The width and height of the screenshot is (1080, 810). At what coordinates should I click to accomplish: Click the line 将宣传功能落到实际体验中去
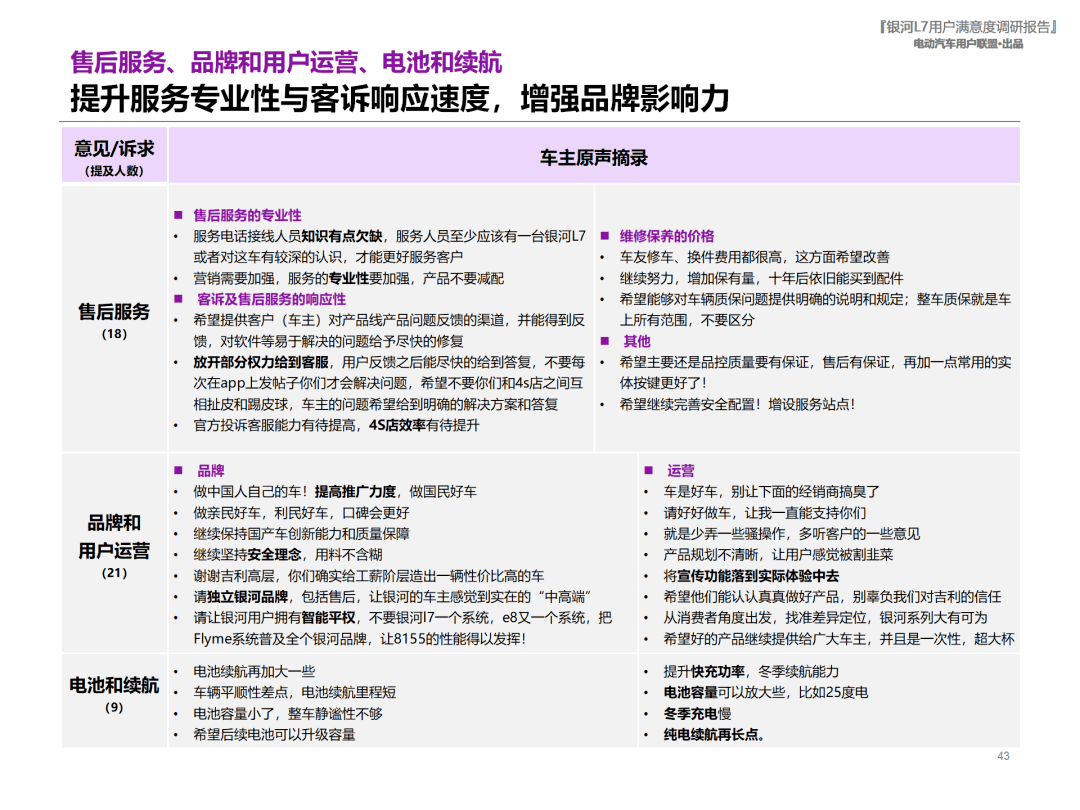pyautogui.click(x=751, y=576)
